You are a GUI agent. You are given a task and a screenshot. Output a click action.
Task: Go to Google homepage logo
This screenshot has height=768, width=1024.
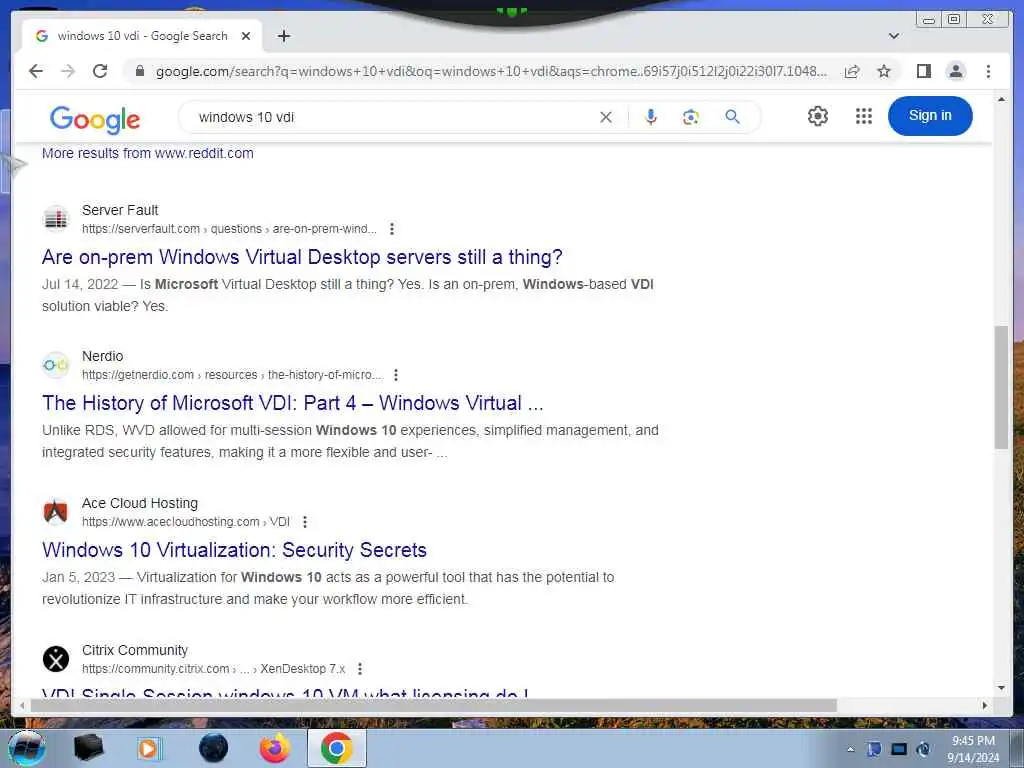pos(95,120)
